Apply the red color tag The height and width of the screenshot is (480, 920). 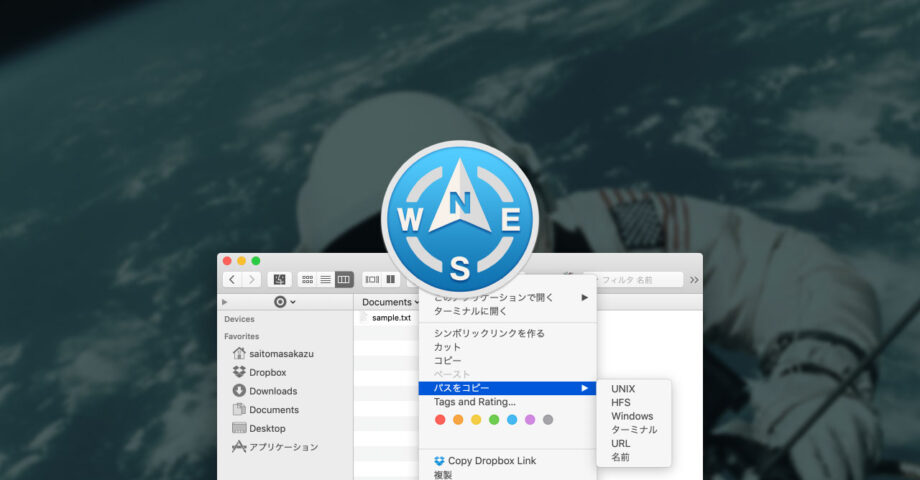click(x=440, y=420)
